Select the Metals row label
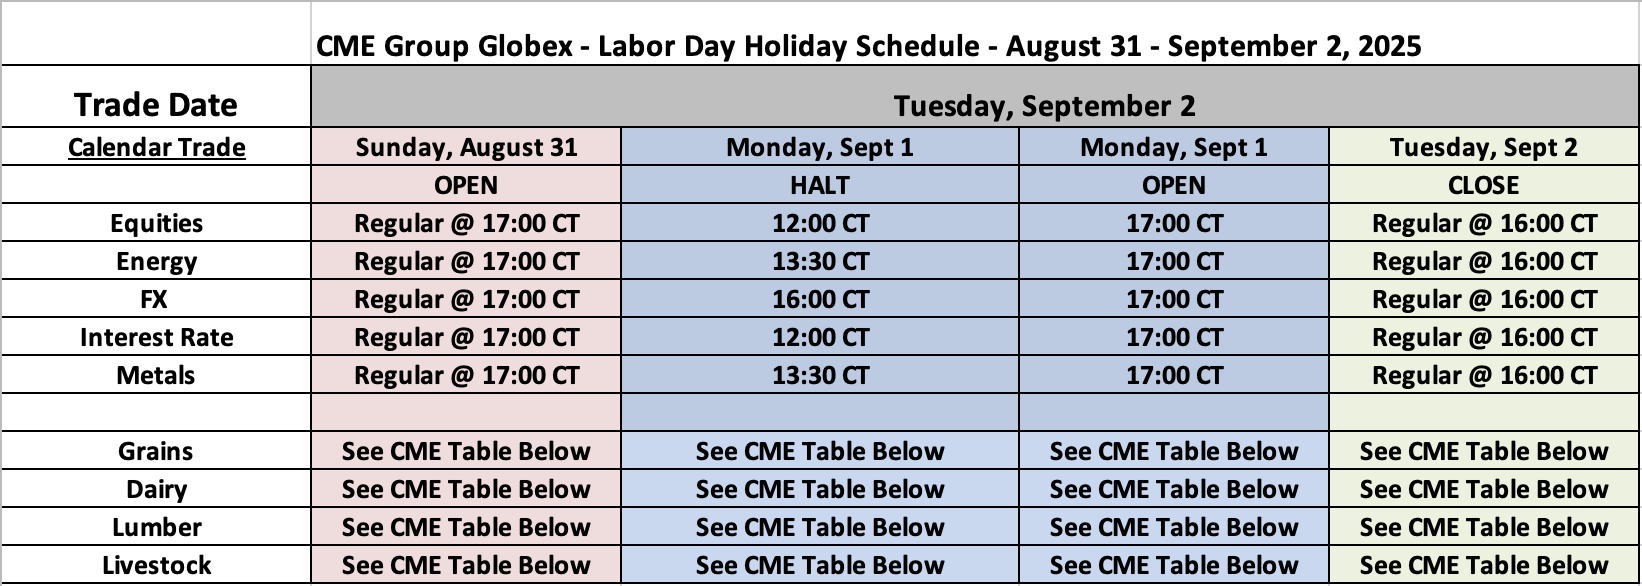The width and height of the screenshot is (1642, 586). coord(156,375)
